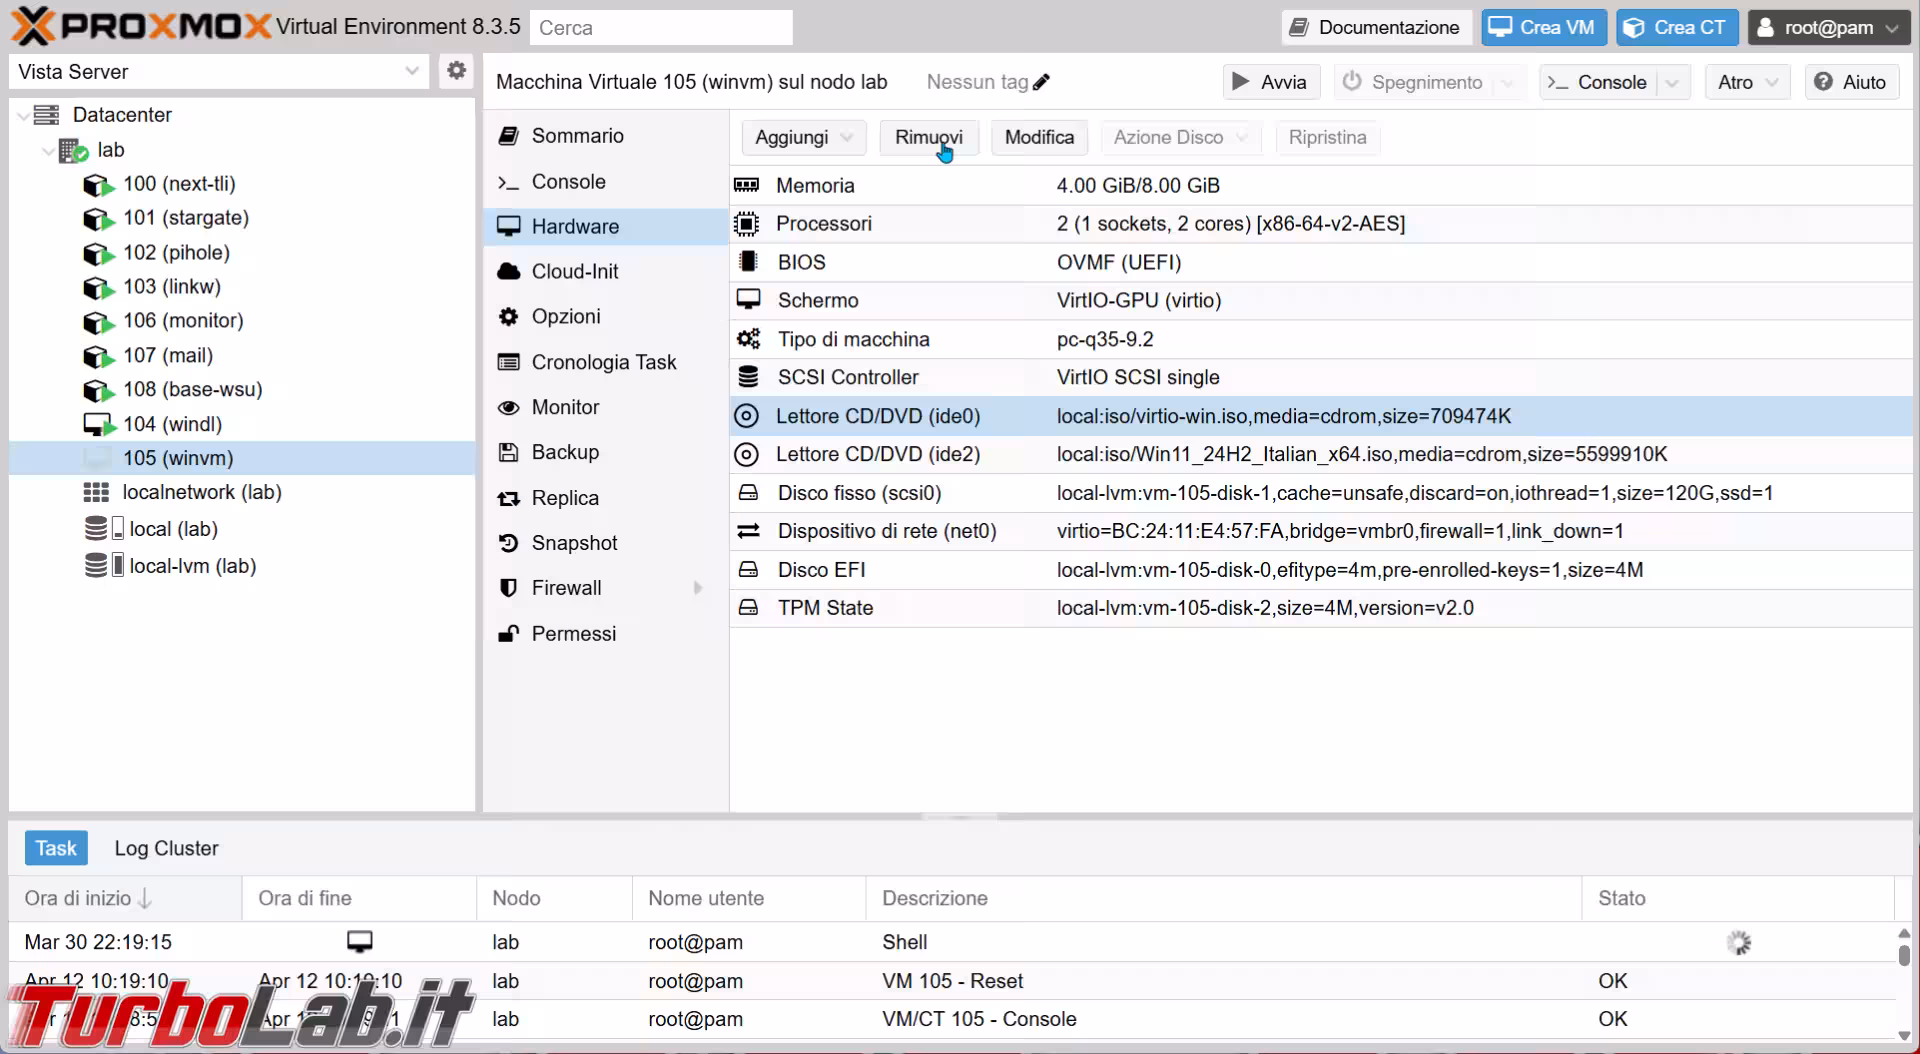The width and height of the screenshot is (1920, 1054).
Task: Open the Aggiungi hardware dropdown
Action: pos(803,137)
